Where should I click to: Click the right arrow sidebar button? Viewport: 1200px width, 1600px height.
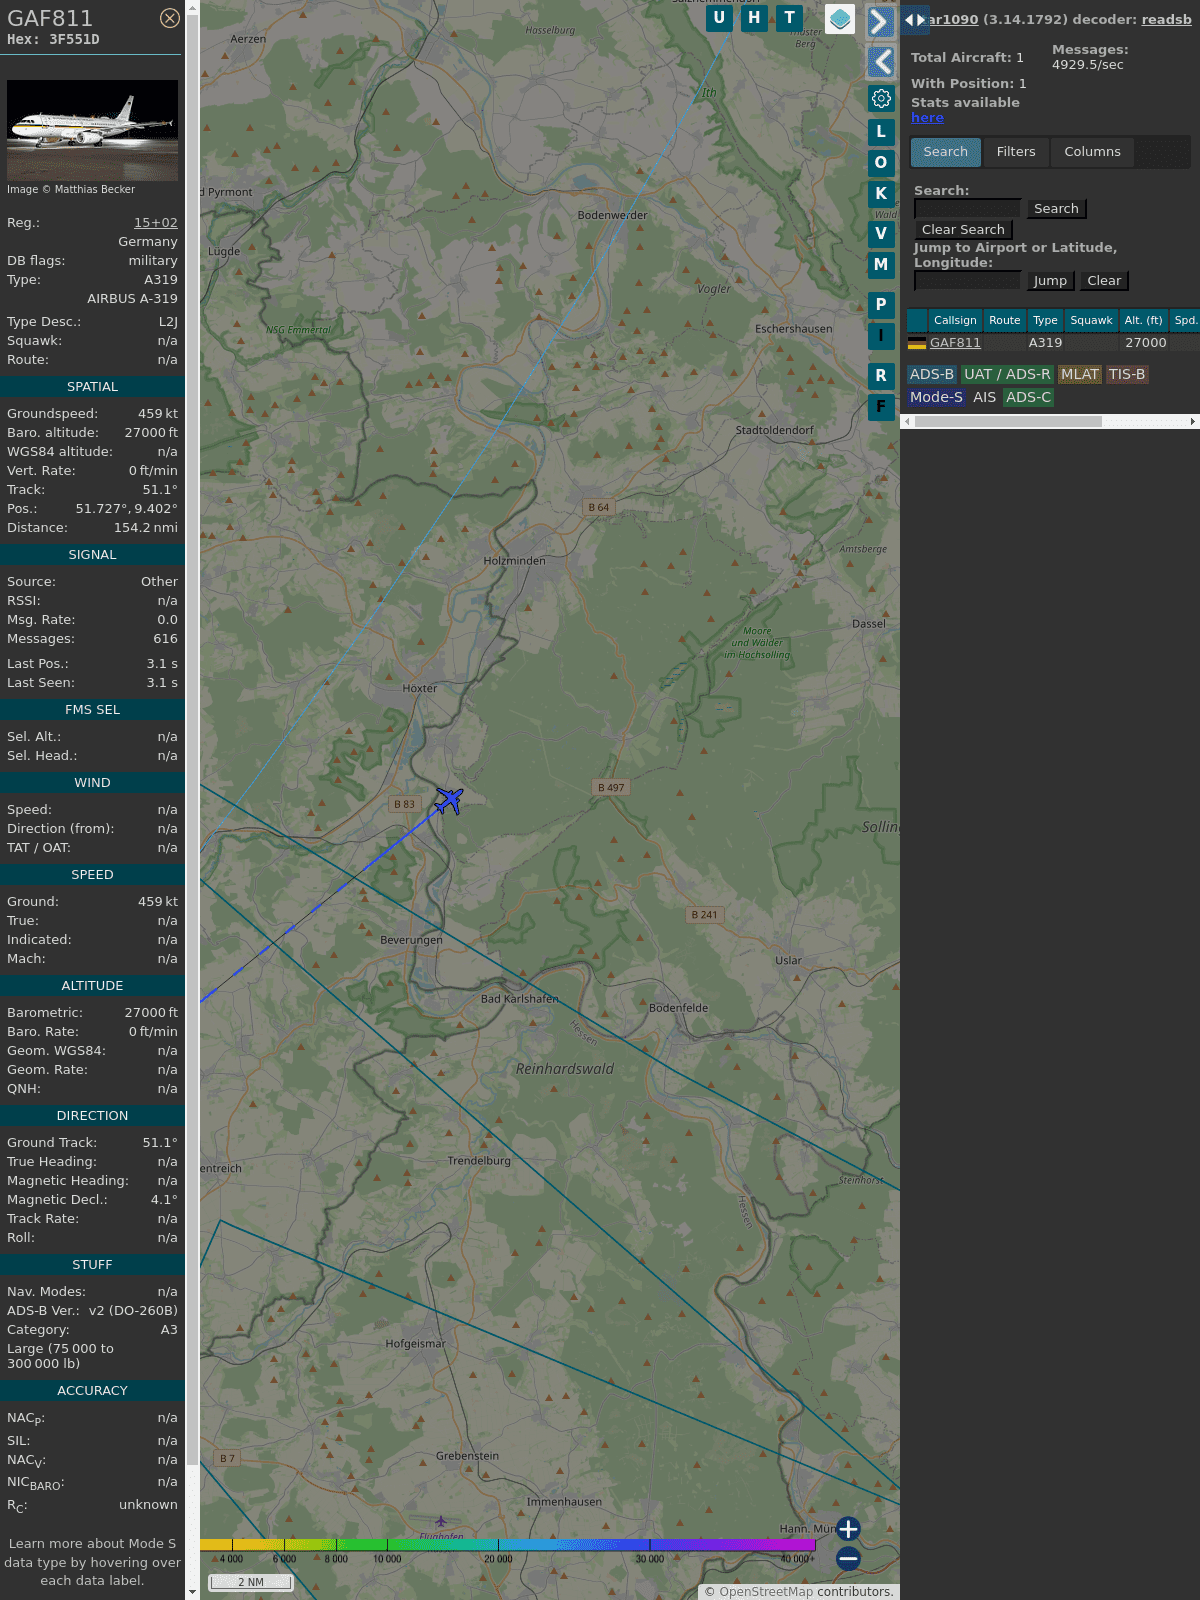pos(880,21)
